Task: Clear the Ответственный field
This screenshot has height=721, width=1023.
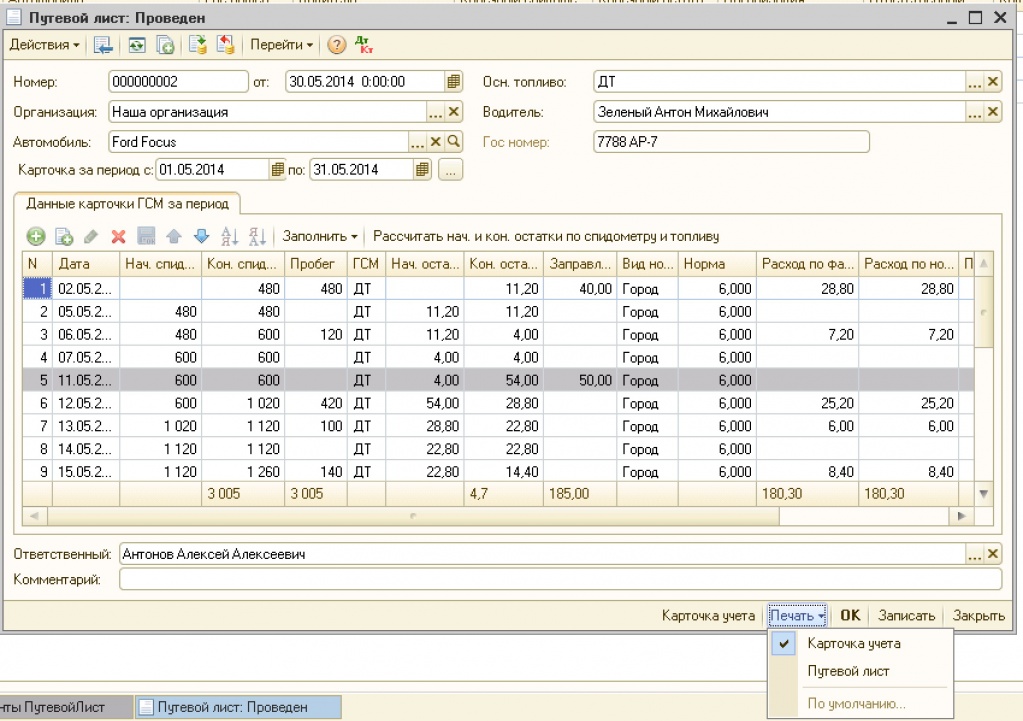Action: coord(992,554)
